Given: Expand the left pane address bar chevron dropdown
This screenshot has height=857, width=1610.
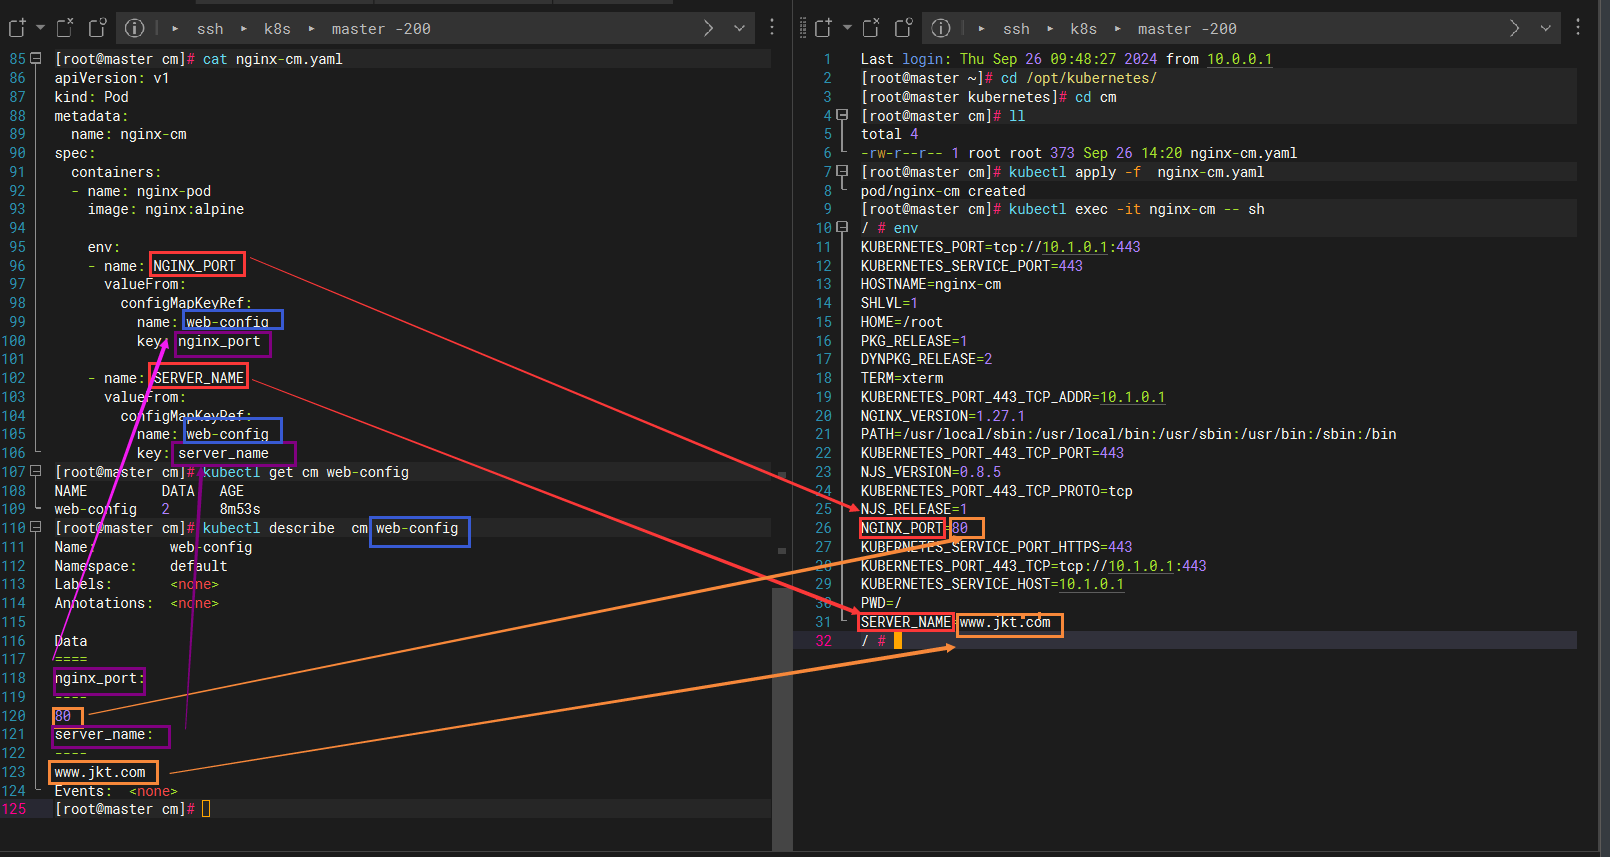Looking at the screenshot, I should tap(740, 28).
